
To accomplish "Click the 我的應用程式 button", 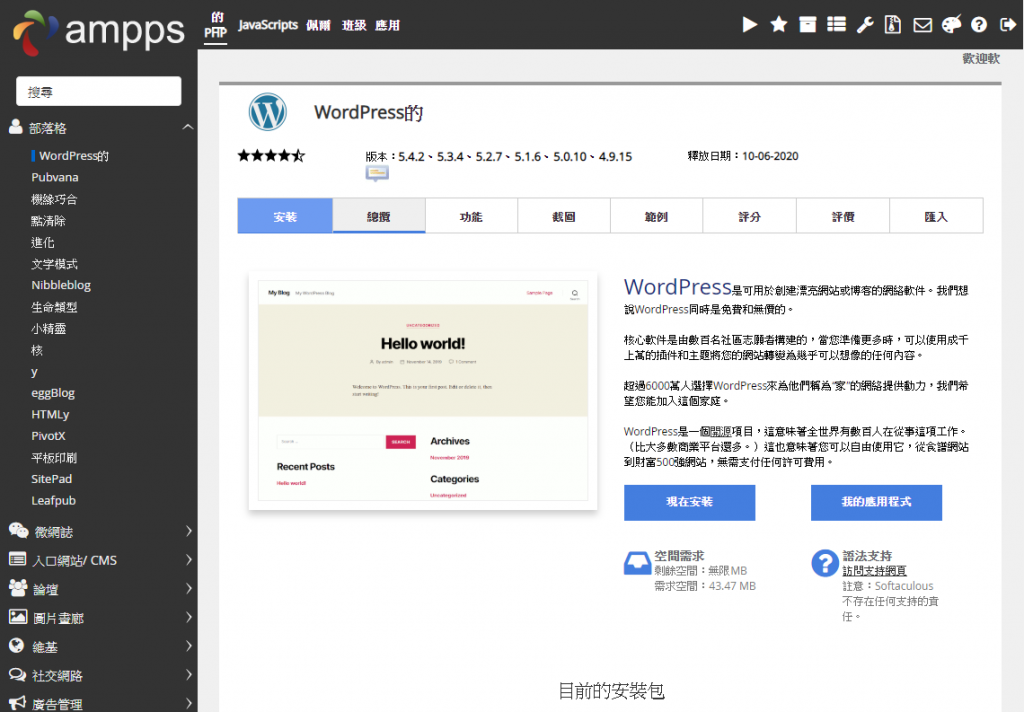I will pos(876,502).
